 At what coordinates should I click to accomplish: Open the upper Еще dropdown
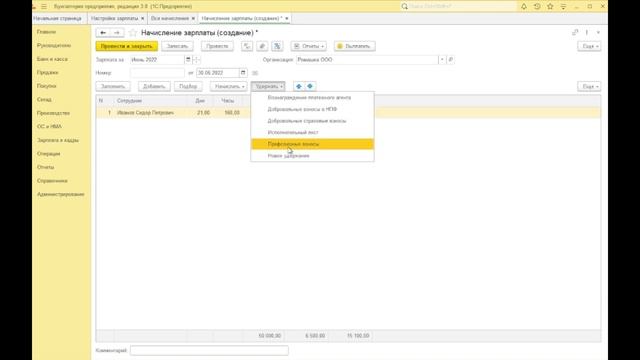pos(589,46)
